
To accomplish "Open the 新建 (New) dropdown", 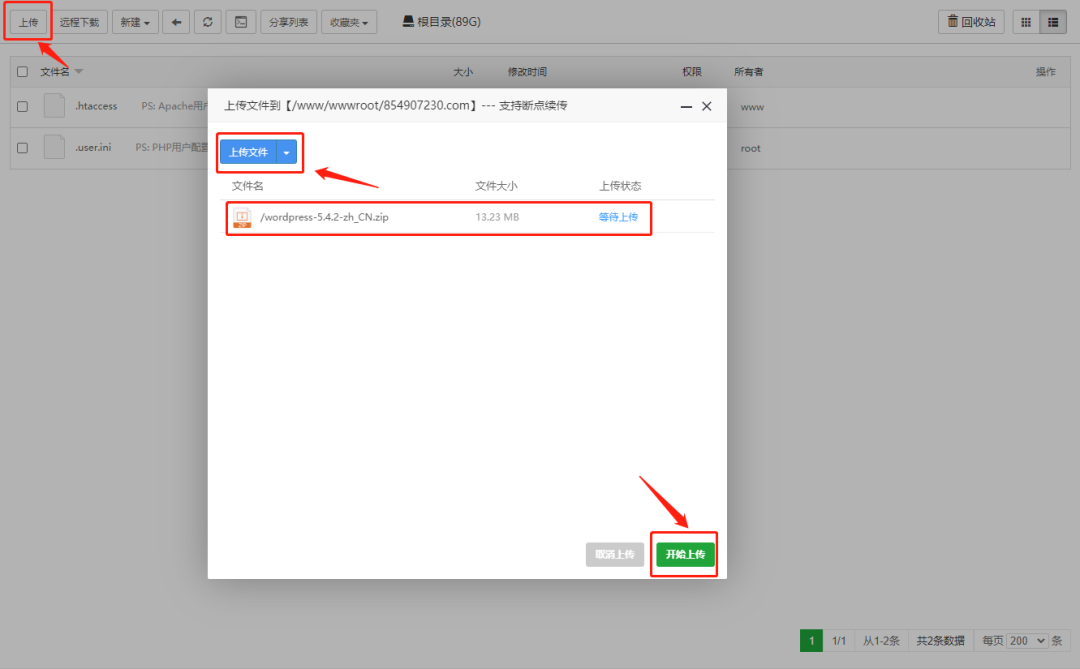I will (135, 22).
